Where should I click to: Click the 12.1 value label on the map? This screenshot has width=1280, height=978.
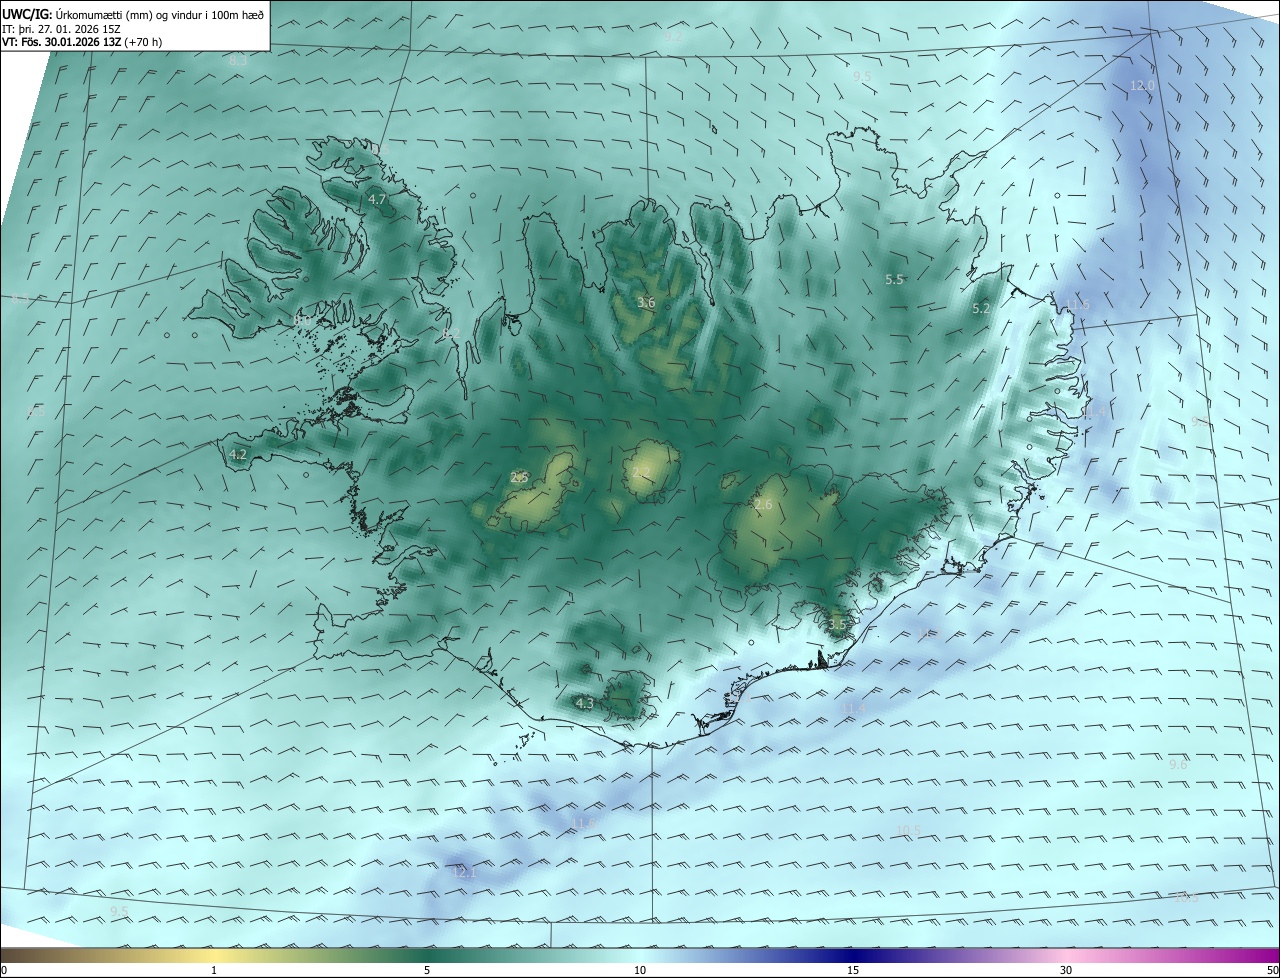465,873
